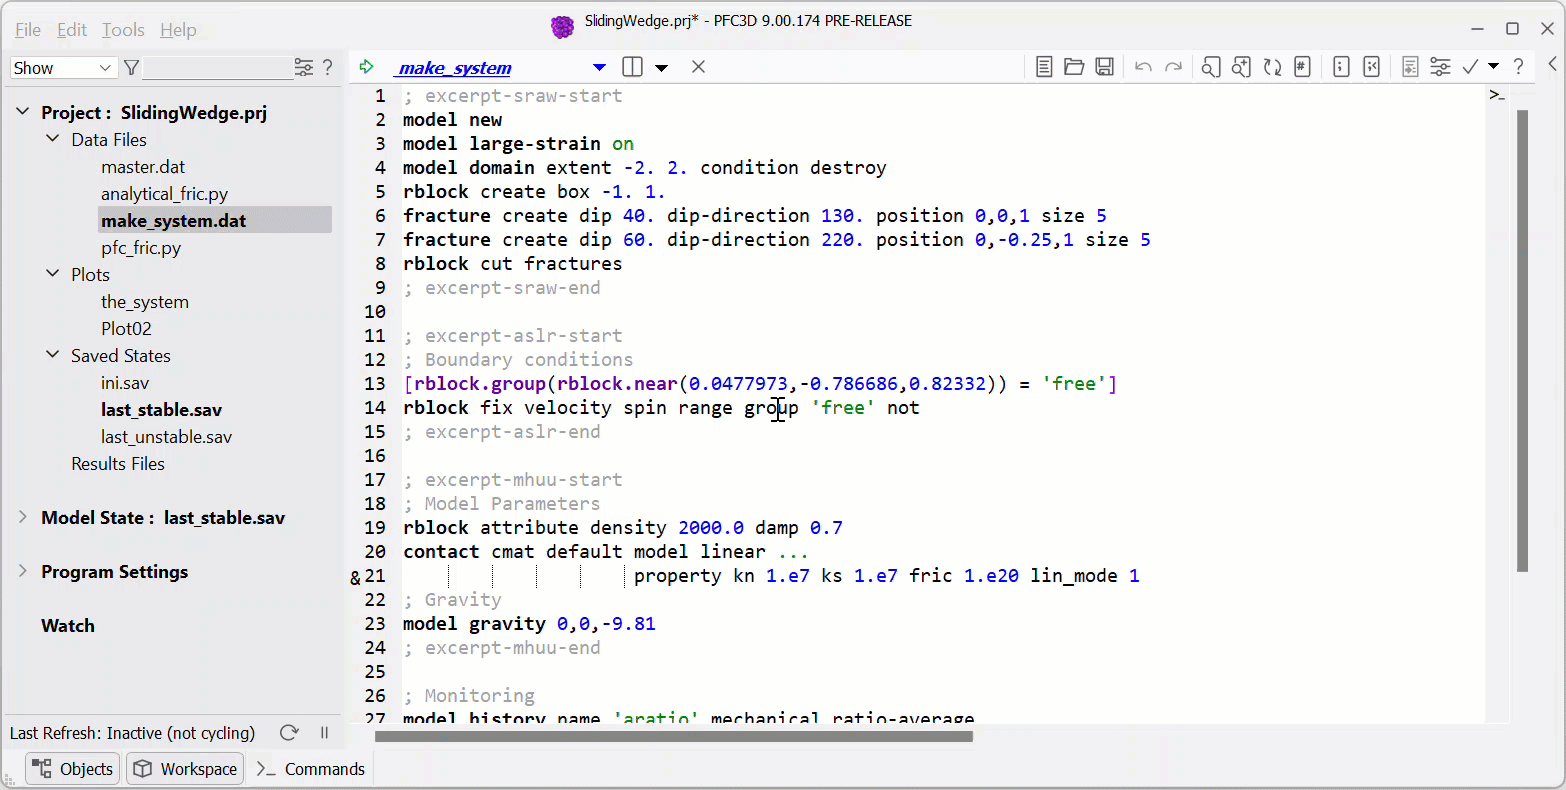
Task: Click the hash symbol toolbar icon
Action: [x=1302, y=67]
